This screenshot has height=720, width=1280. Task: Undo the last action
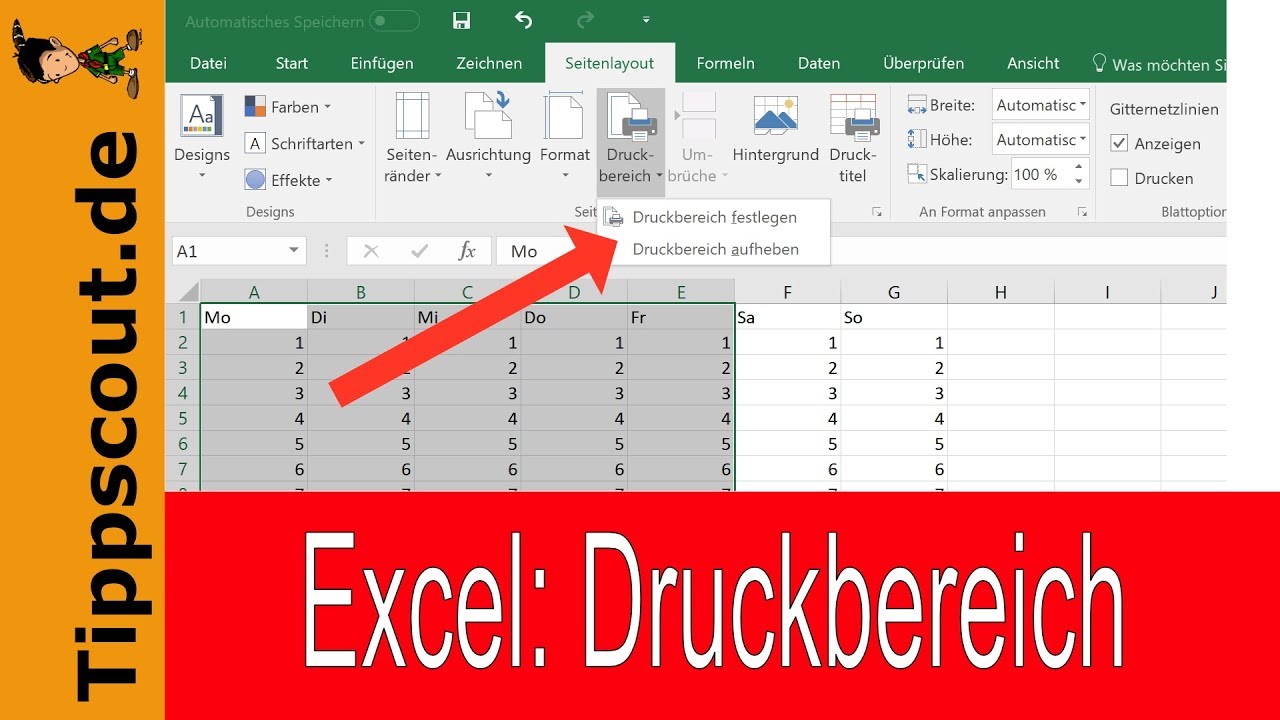pos(523,20)
